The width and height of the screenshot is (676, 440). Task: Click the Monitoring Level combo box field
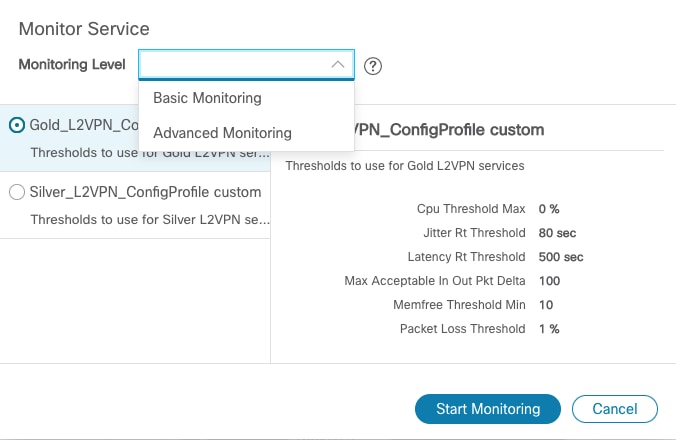(x=236, y=65)
